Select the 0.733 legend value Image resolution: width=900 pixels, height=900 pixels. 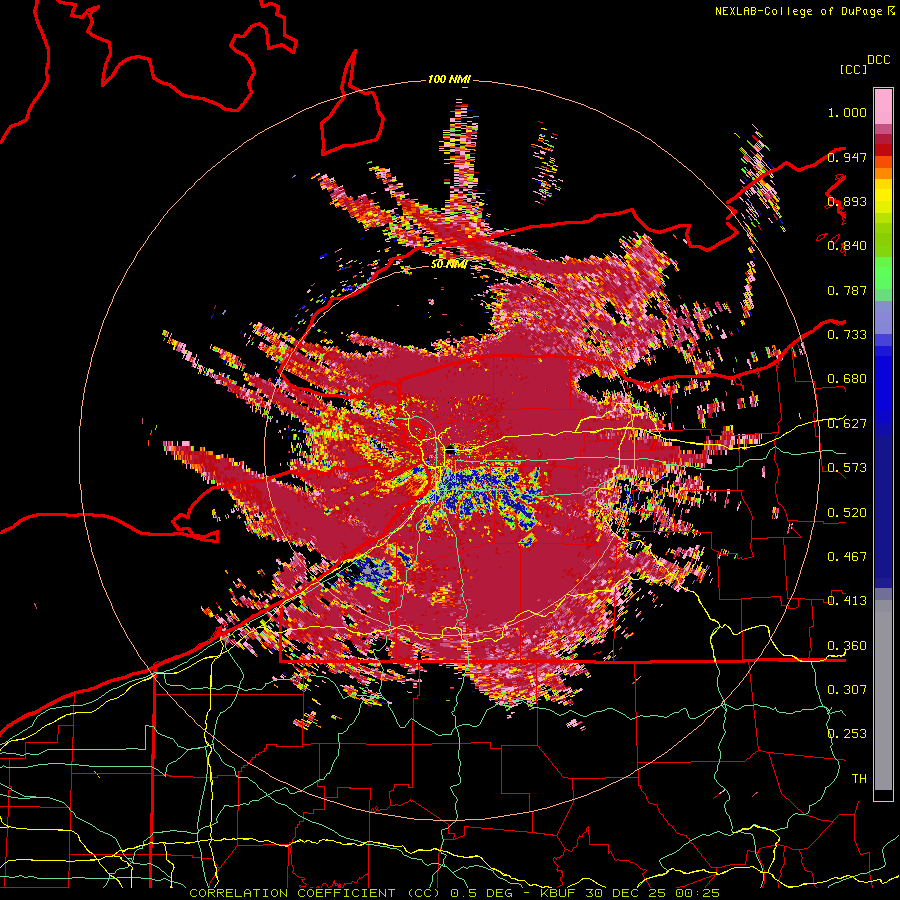pos(847,335)
